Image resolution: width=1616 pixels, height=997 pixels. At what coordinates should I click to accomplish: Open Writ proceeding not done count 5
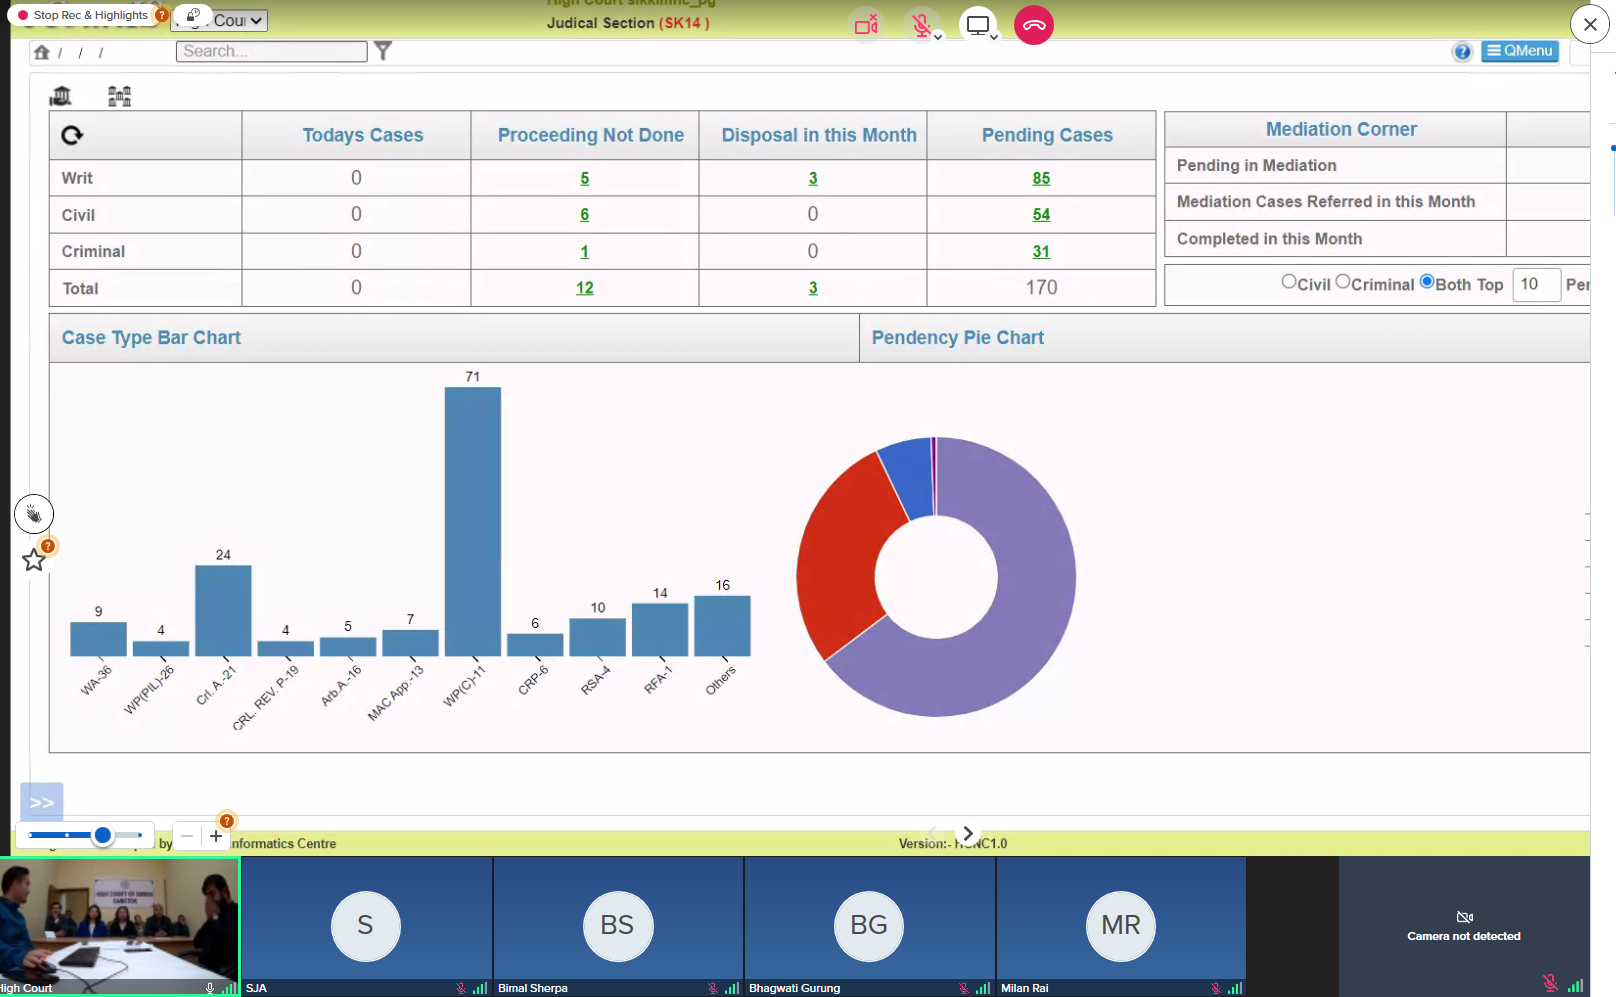585,178
